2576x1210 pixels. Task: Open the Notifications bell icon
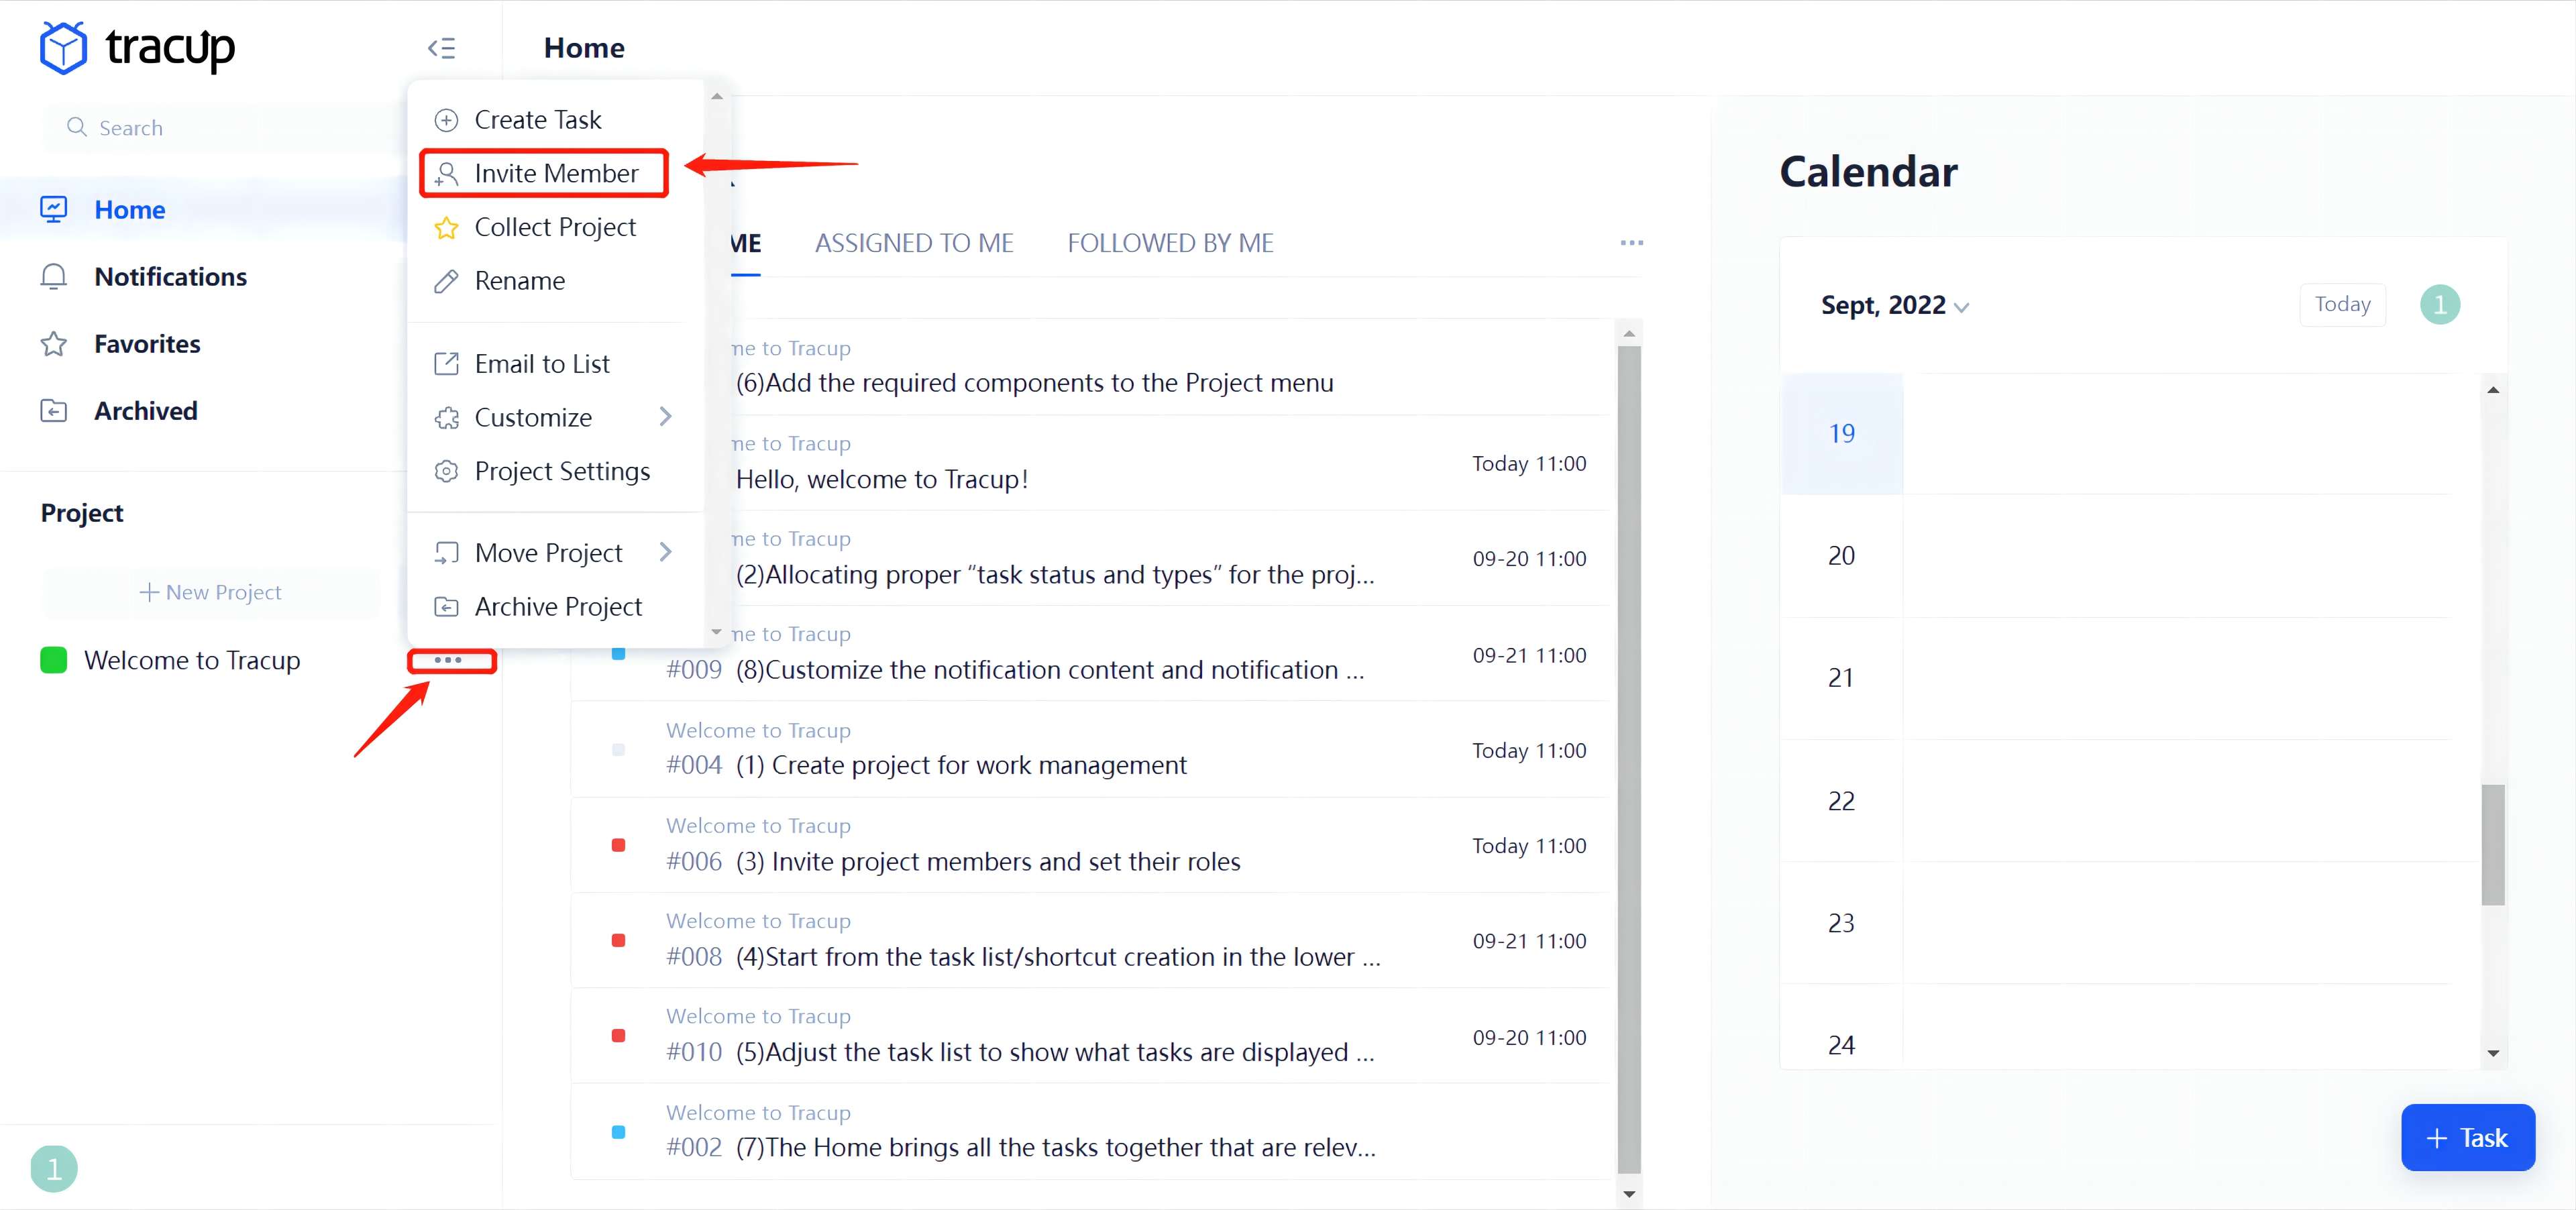[54, 276]
